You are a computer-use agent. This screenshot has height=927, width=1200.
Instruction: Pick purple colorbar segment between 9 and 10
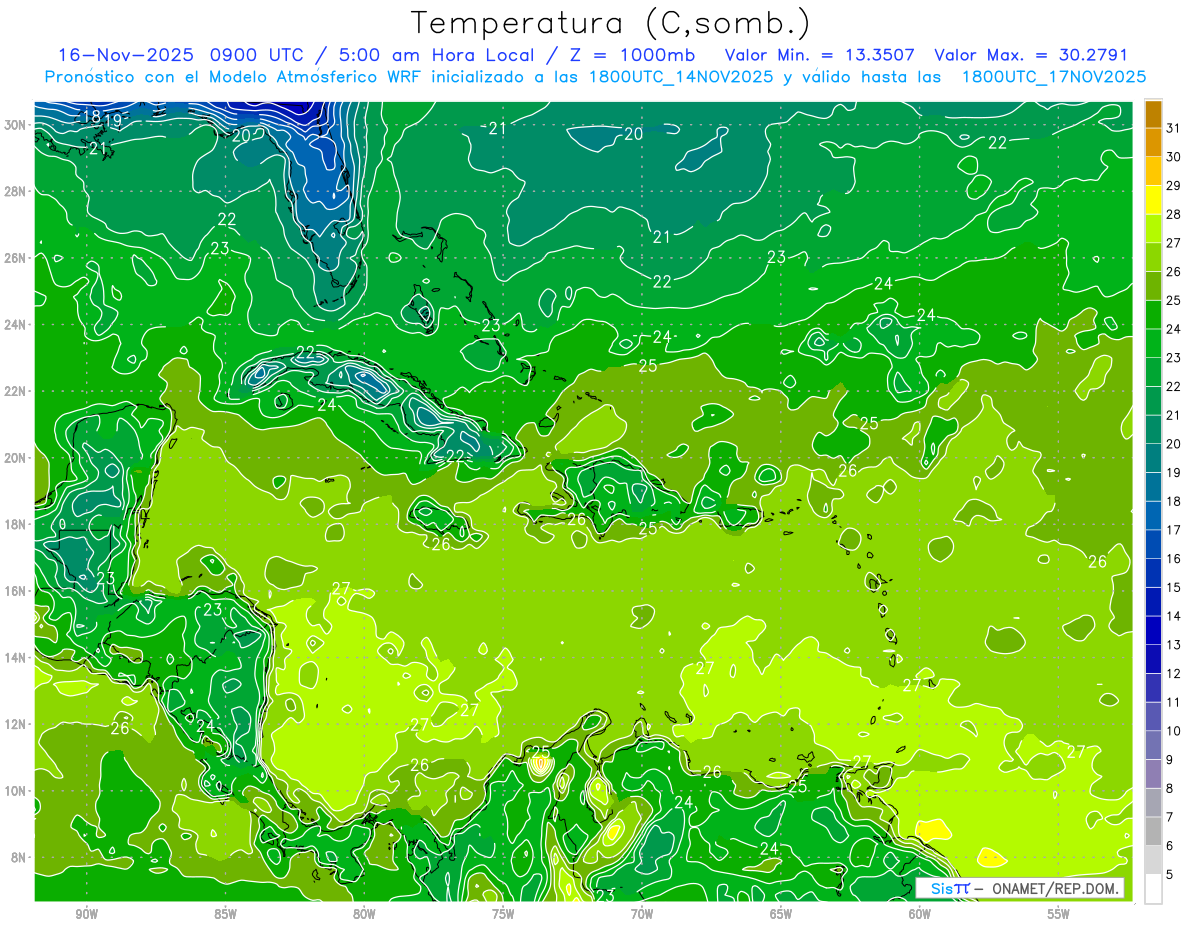(x=1153, y=745)
